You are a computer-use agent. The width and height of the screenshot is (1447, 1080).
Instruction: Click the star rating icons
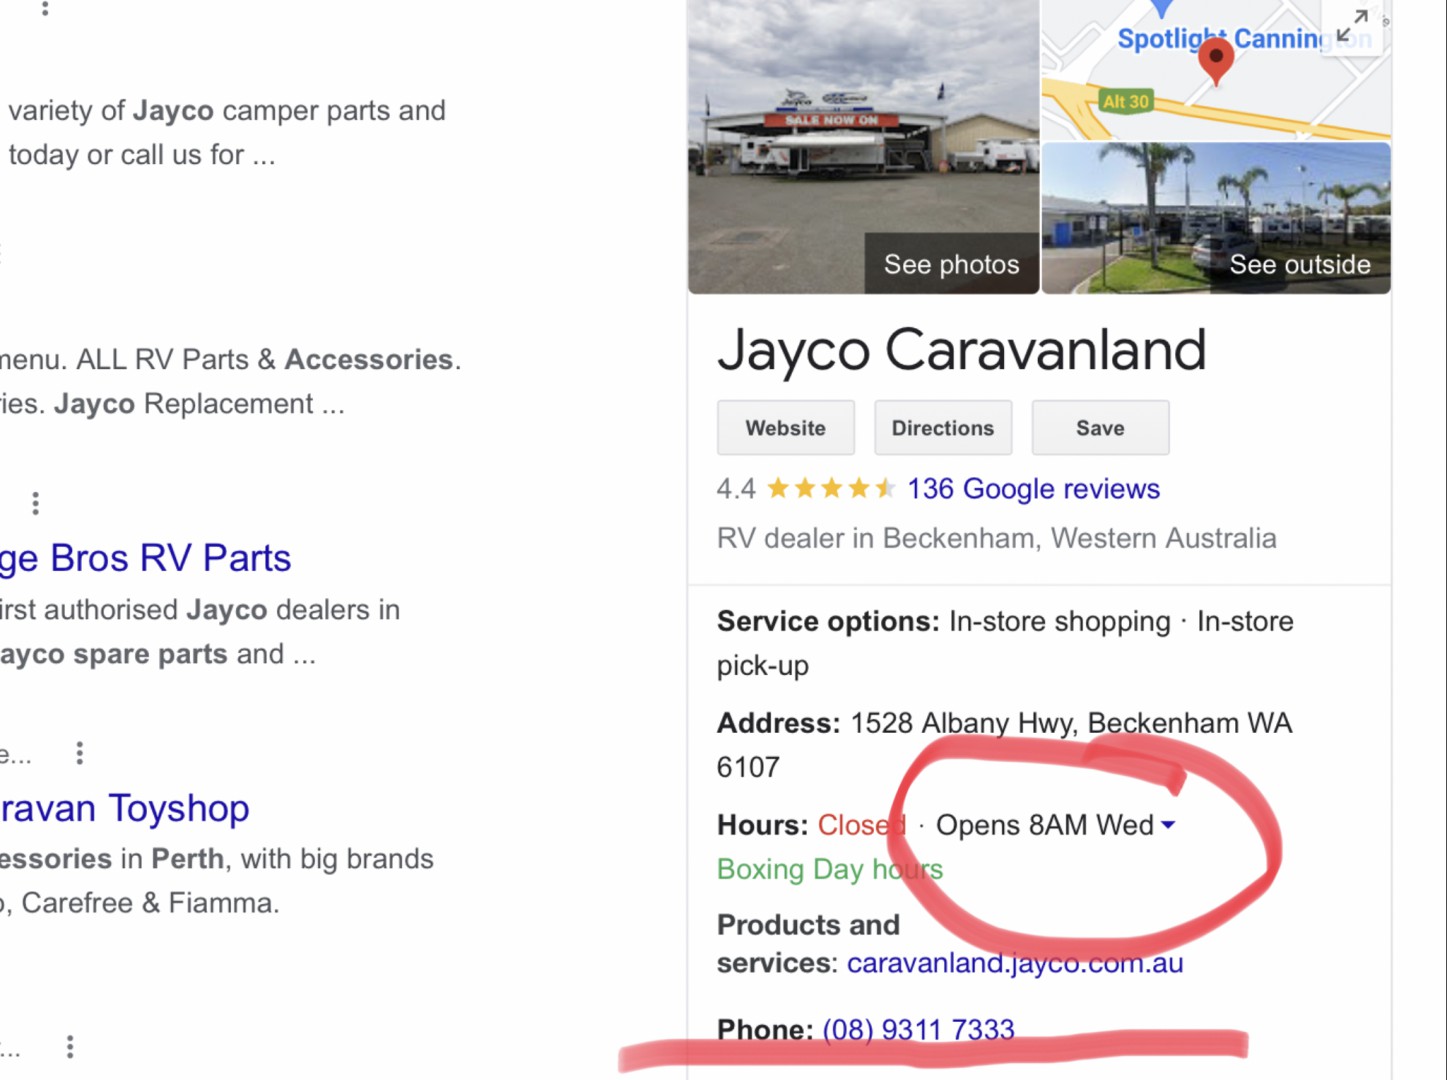pyautogui.click(x=830, y=489)
